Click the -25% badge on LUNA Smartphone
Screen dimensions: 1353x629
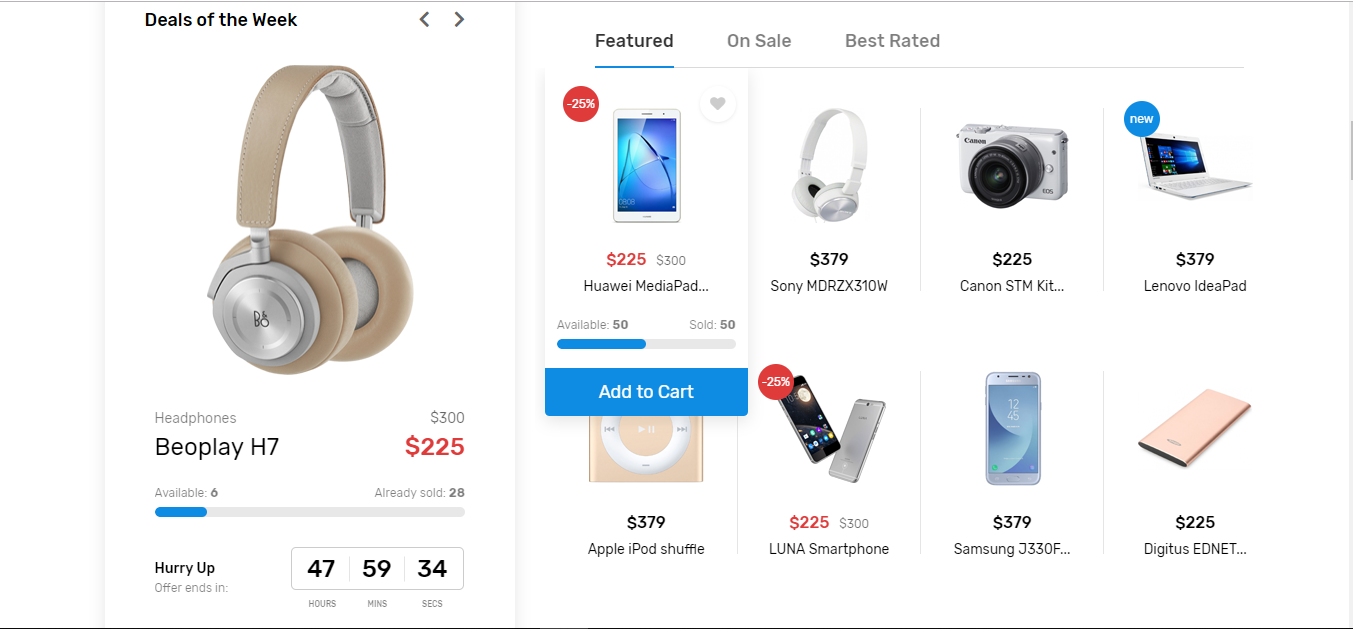(777, 381)
